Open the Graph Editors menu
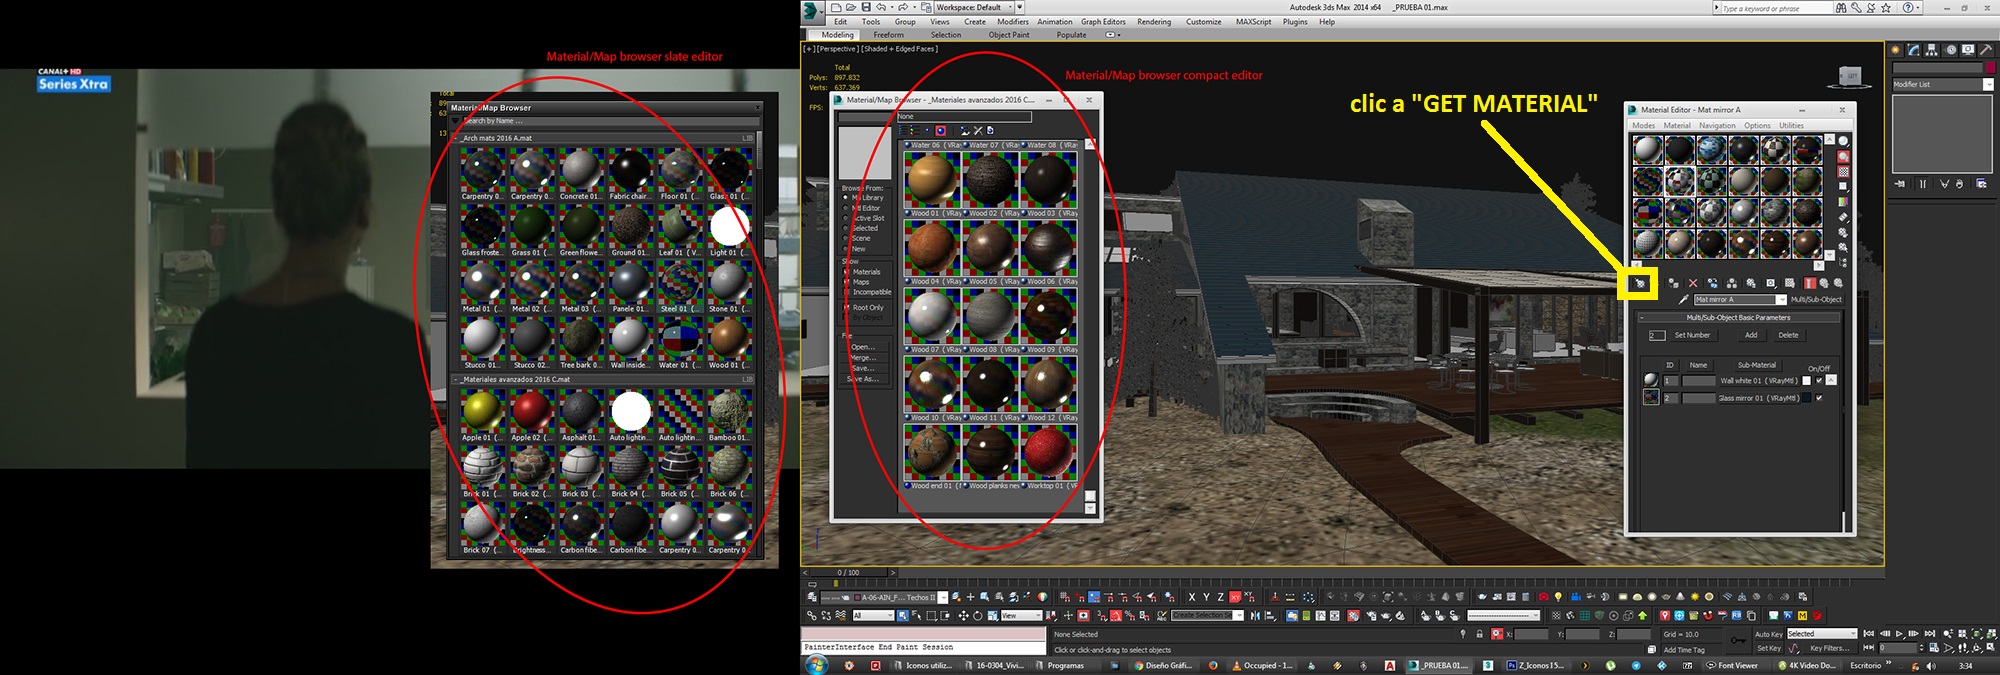 (1103, 21)
